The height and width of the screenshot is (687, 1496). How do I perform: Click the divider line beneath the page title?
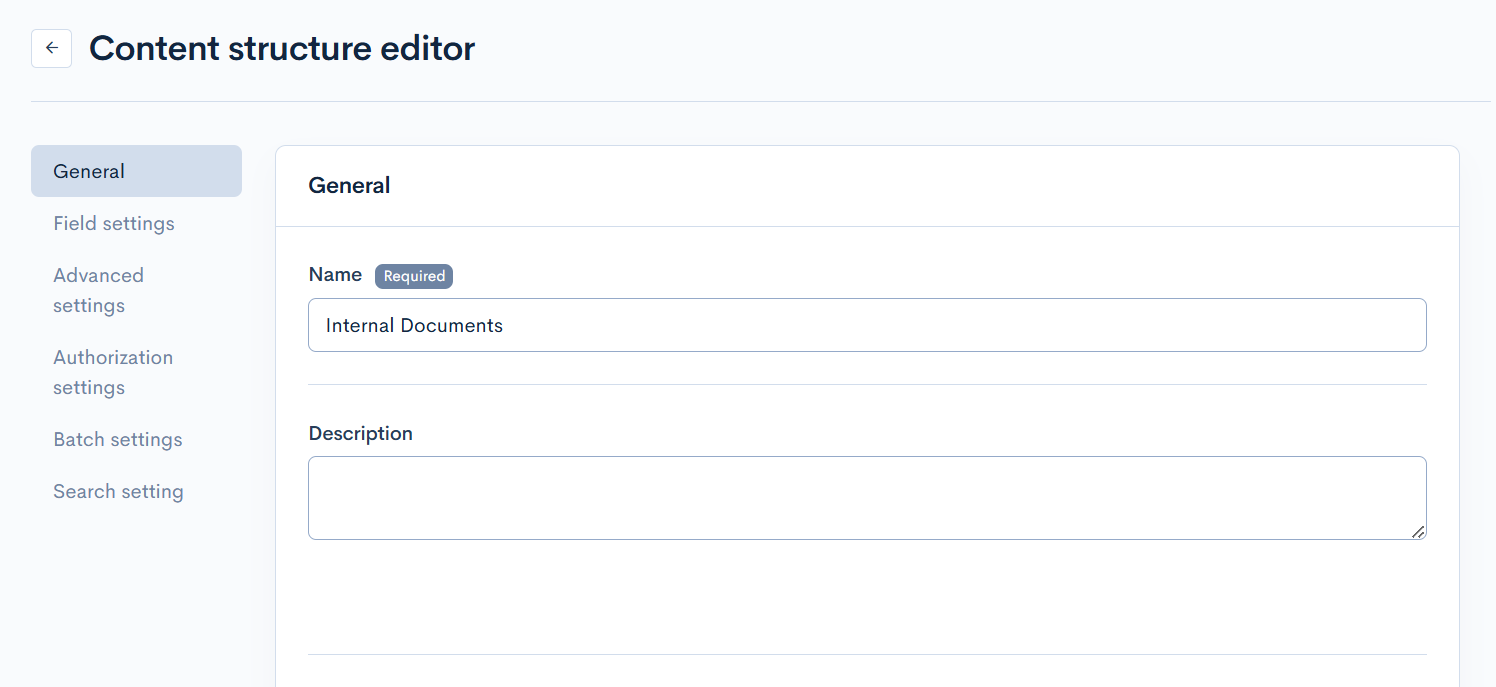(760, 101)
